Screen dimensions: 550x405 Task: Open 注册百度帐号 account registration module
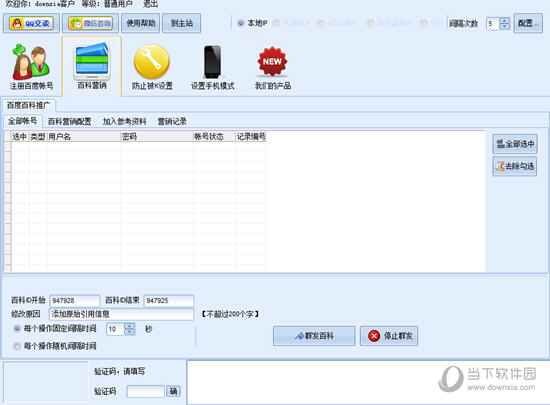pos(31,67)
